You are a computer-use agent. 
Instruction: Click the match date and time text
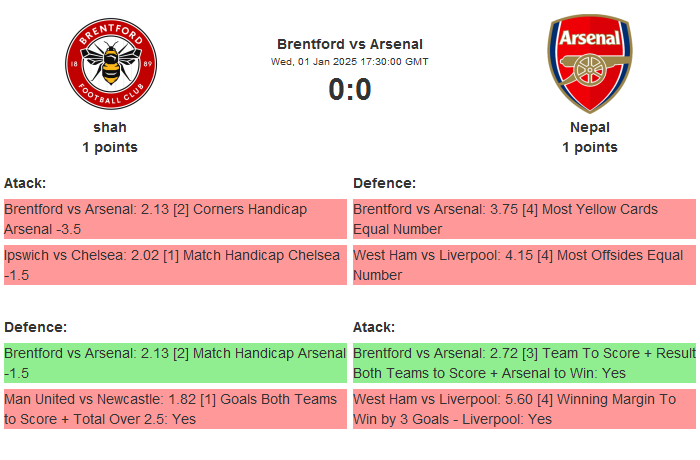point(350,61)
